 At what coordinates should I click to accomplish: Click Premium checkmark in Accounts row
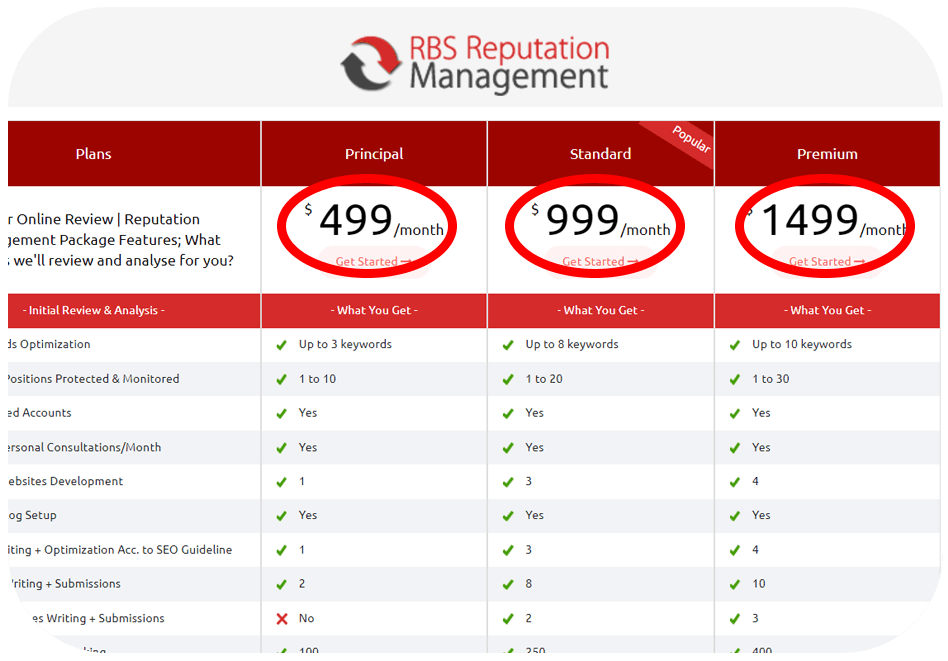click(735, 414)
